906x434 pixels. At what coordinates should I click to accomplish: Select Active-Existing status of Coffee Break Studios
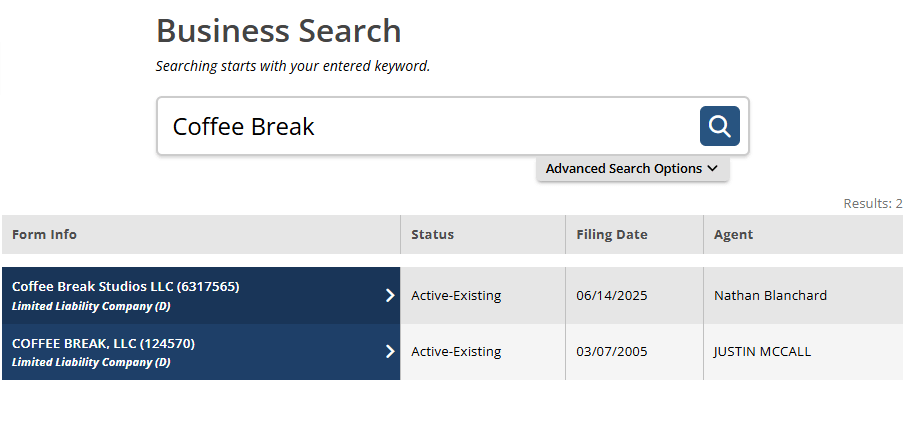tap(456, 296)
